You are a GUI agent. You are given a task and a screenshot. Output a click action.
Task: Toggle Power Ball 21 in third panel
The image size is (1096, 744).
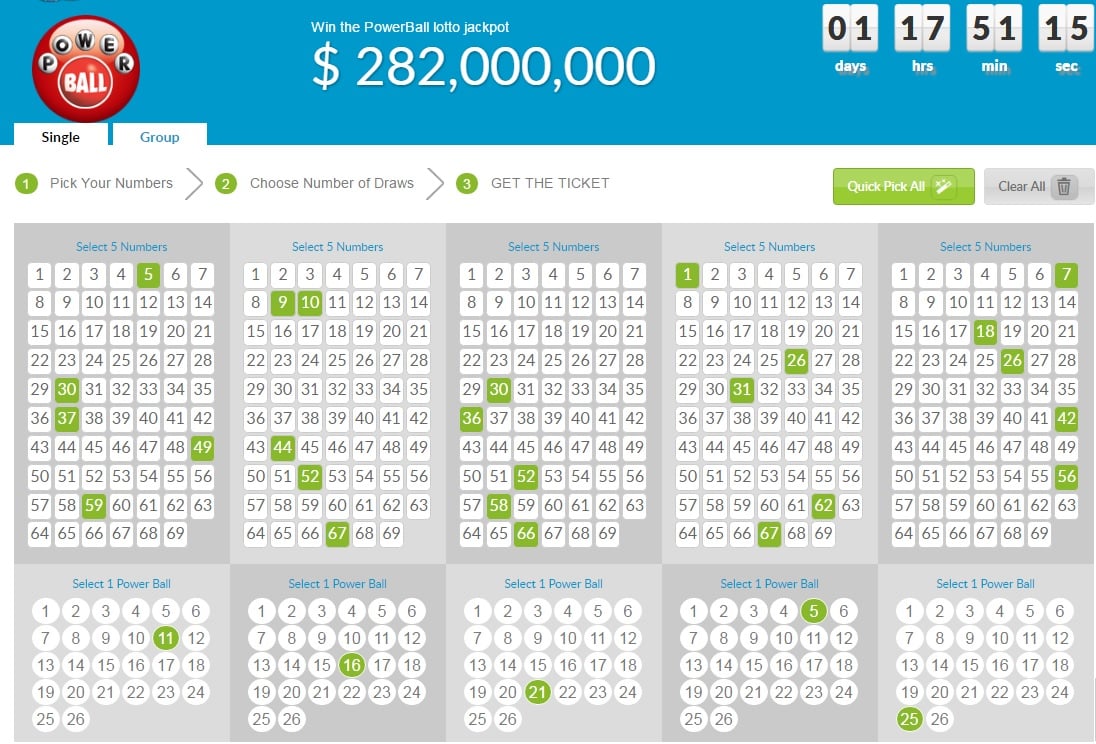tap(537, 692)
